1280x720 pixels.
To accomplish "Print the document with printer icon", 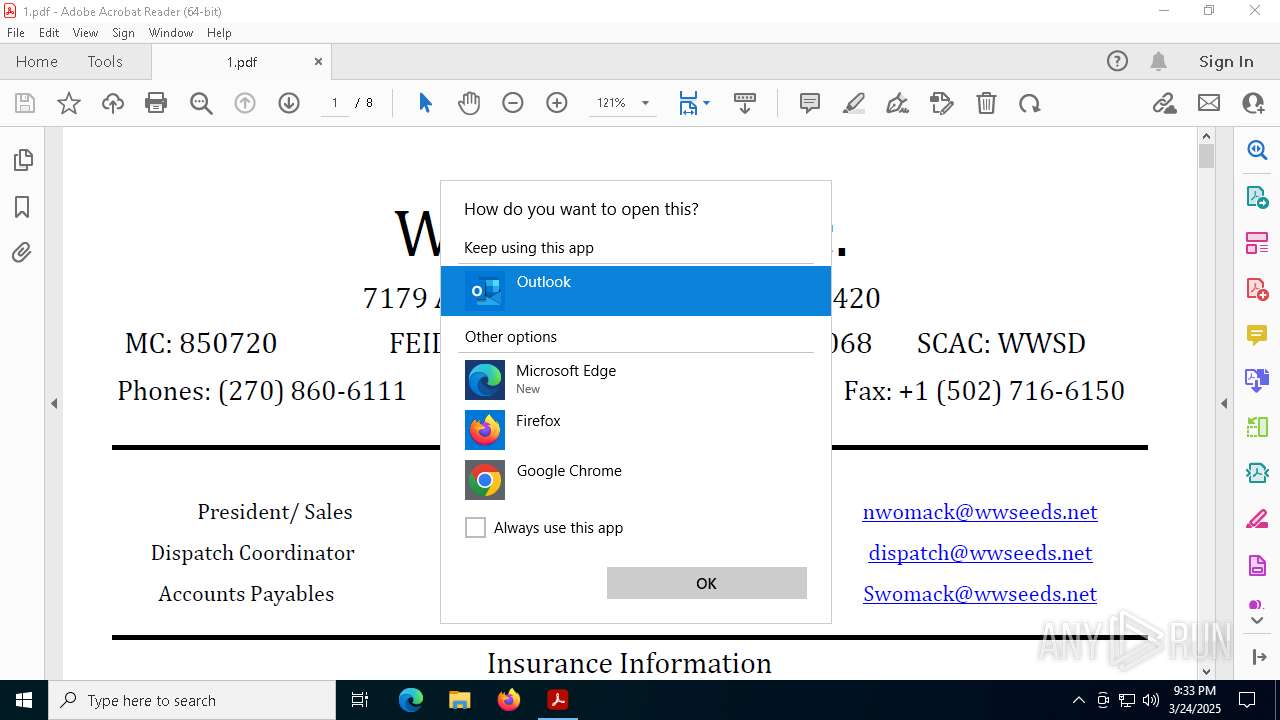I will 156,103.
